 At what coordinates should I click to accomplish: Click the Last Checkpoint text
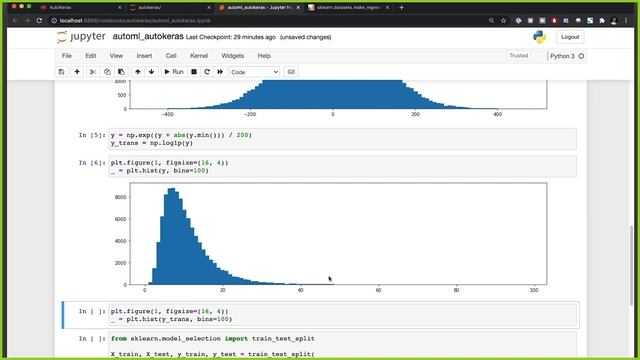click(x=231, y=37)
